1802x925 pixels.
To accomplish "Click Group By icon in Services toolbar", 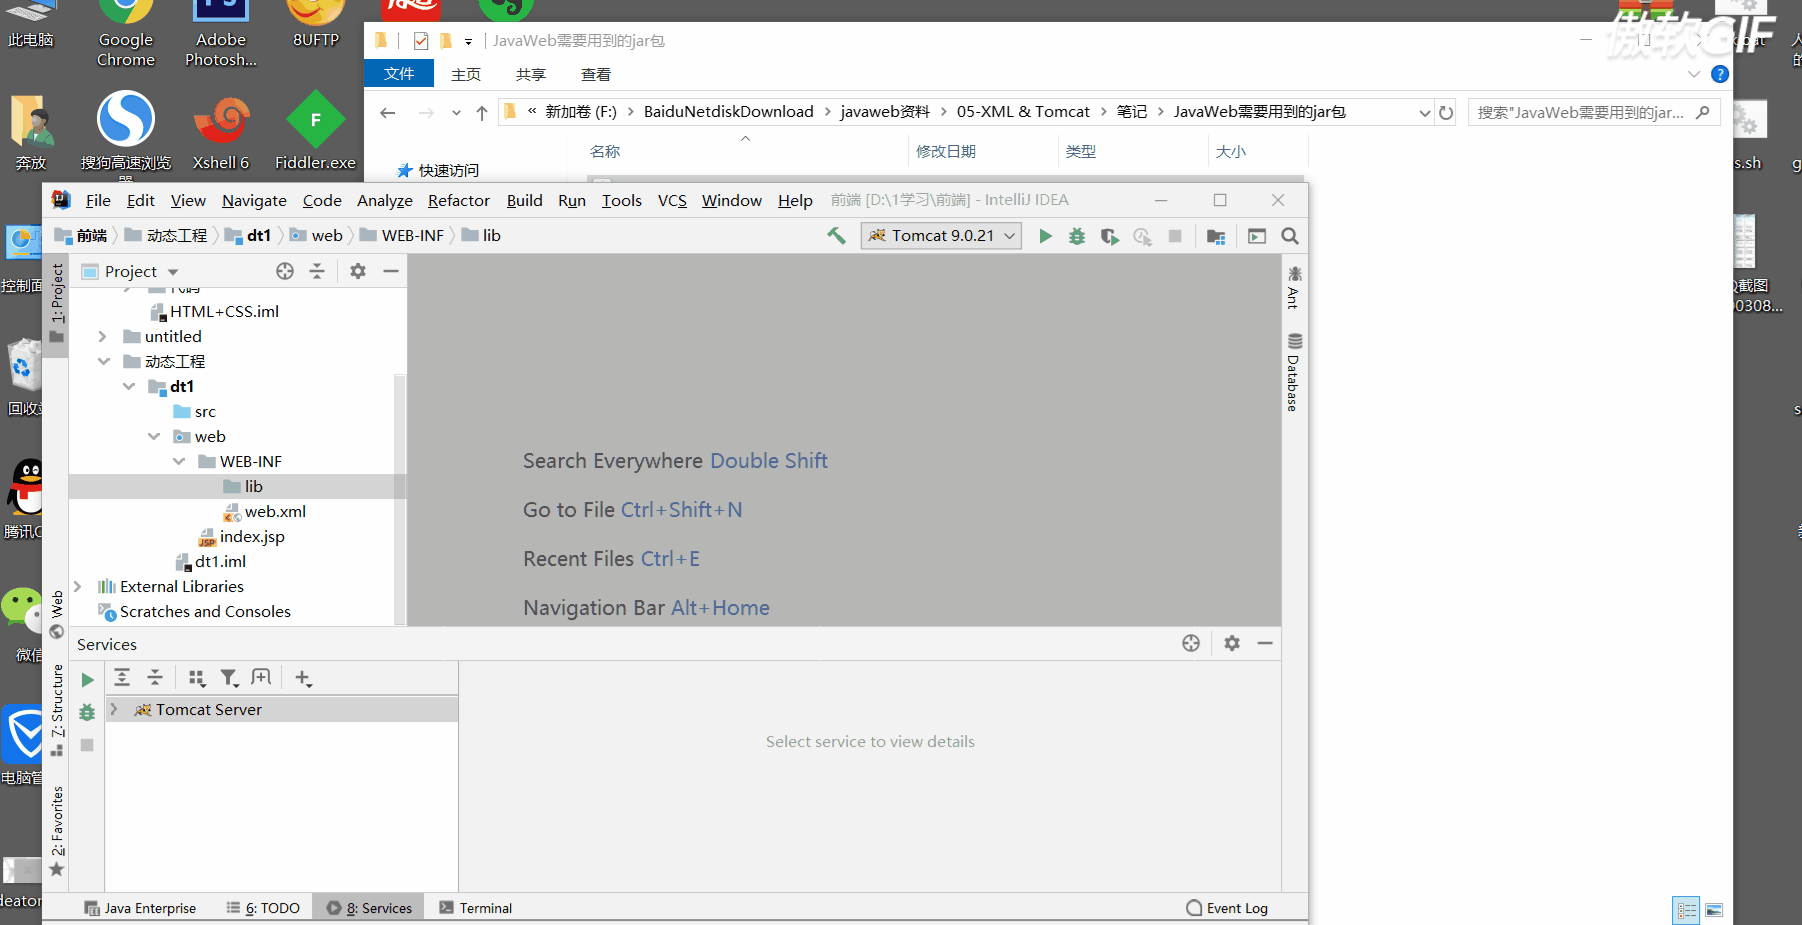I will point(197,678).
